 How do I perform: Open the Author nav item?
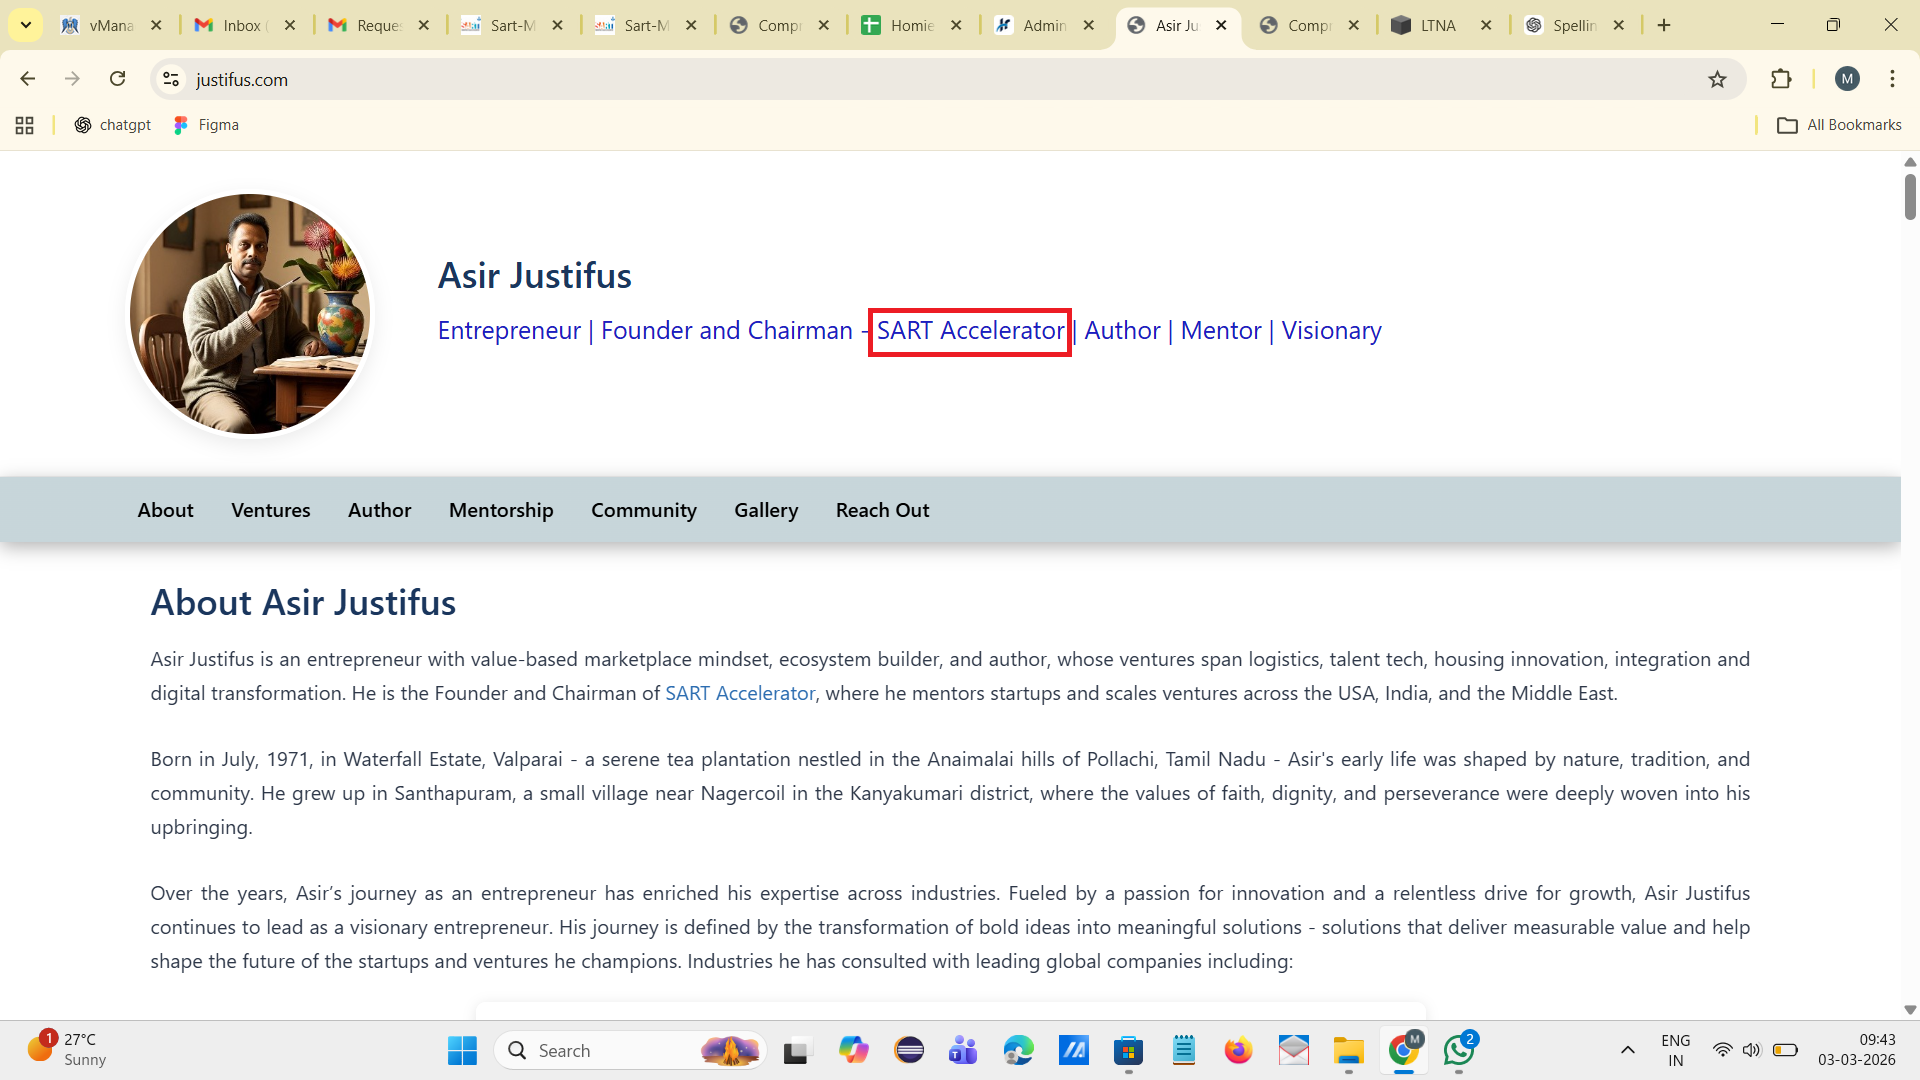pos(380,510)
